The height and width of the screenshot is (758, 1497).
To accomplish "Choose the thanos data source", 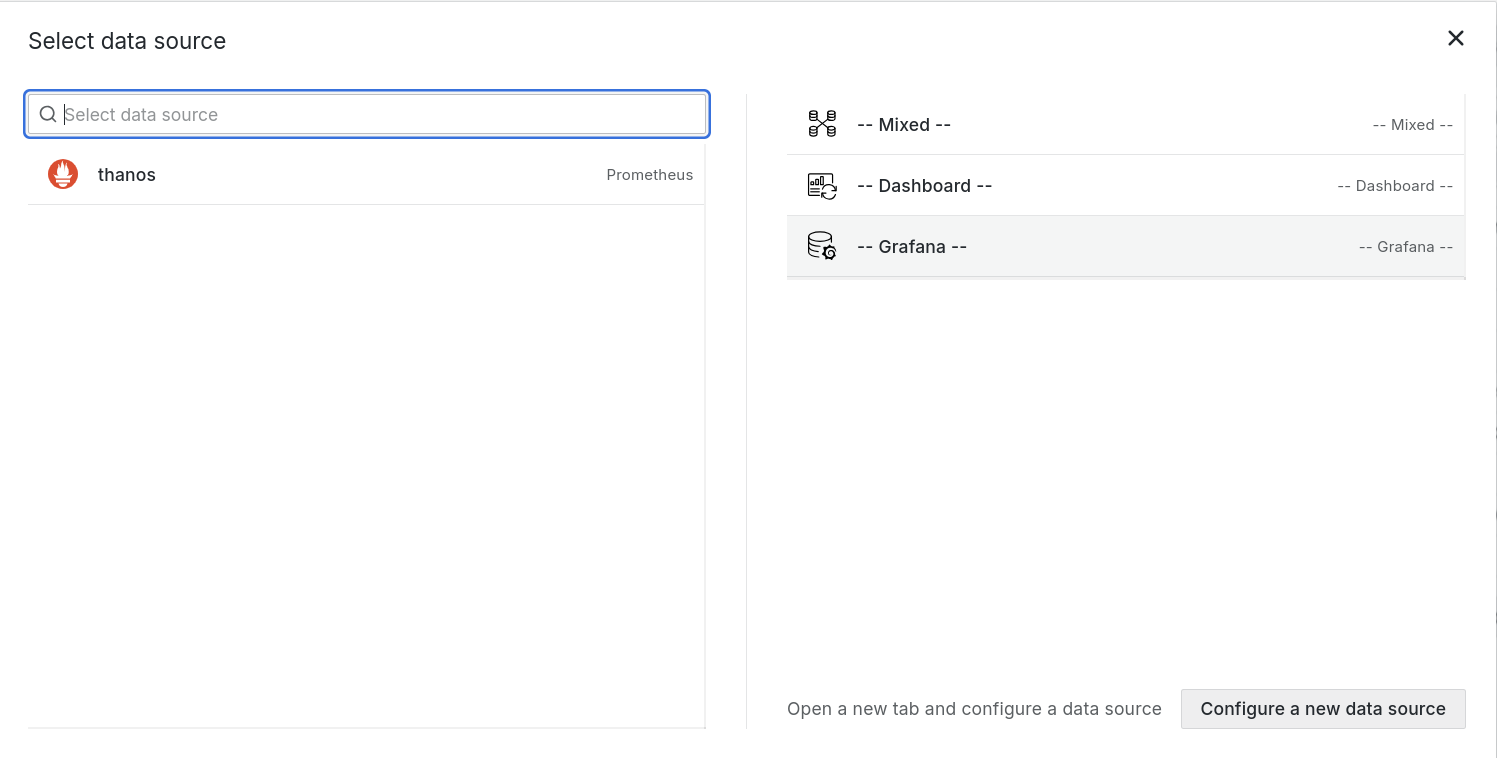I will point(366,174).
